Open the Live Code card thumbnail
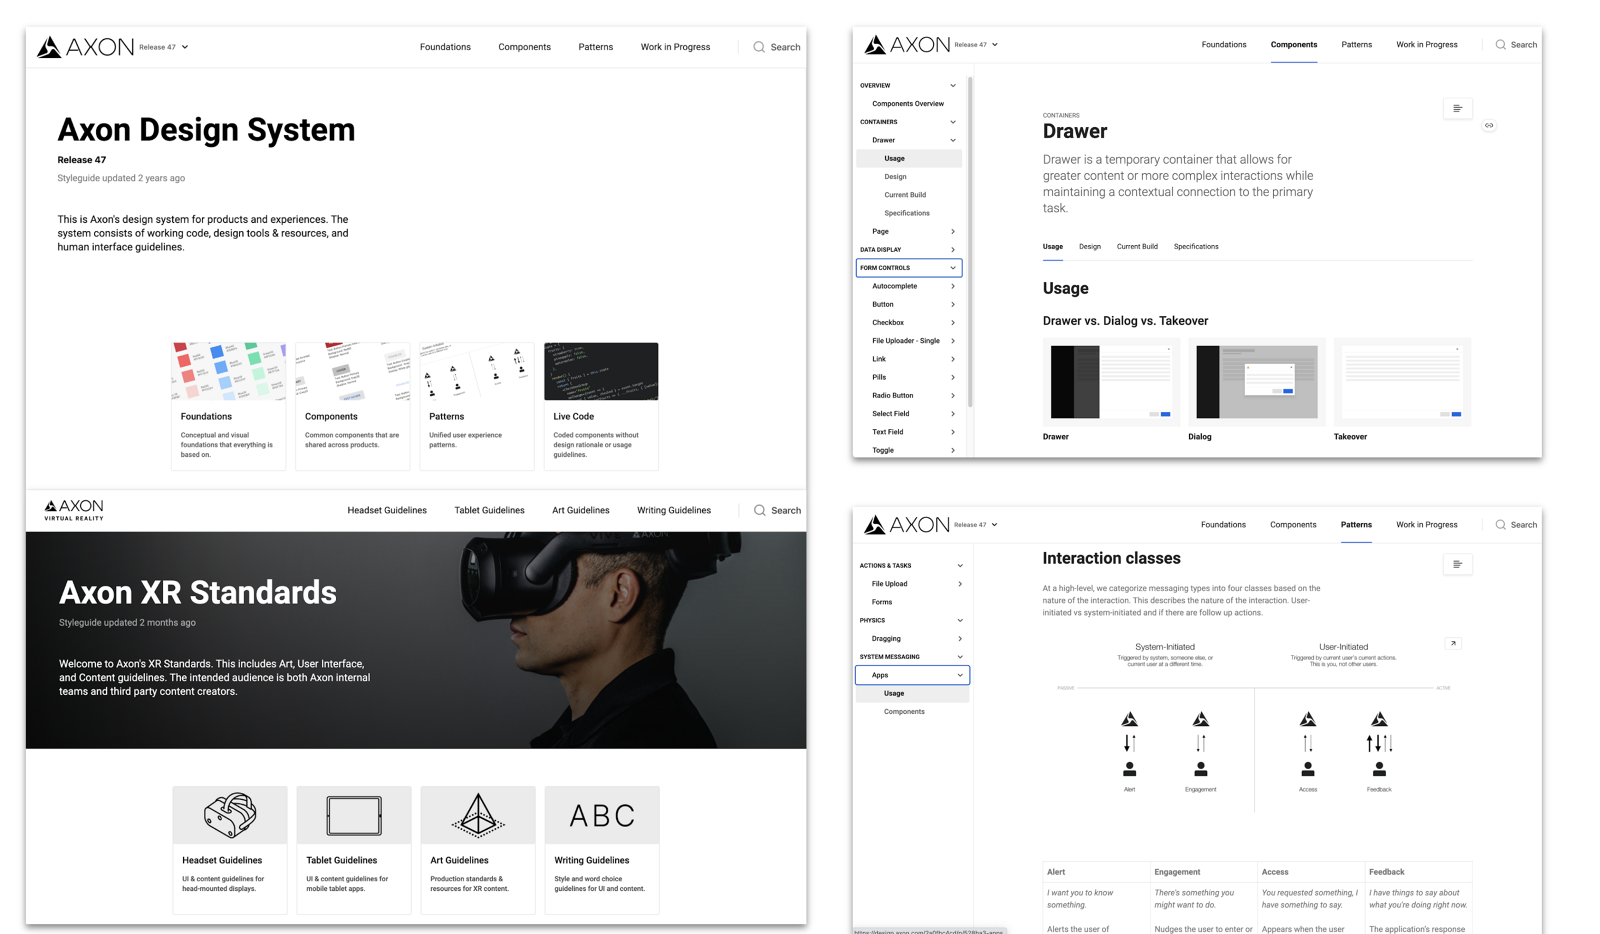This screenshot has width=1600, height=934. (601, 371)
